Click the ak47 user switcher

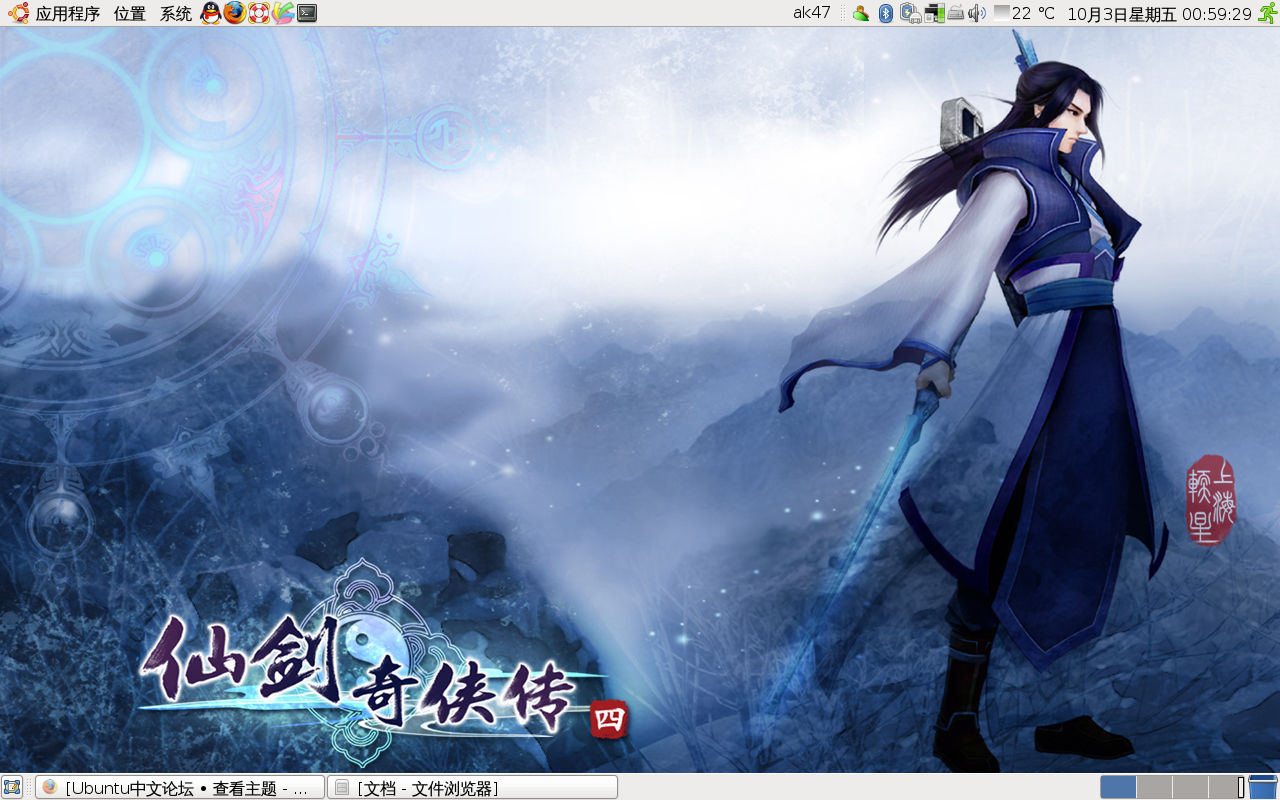click(x=812, y=13)
